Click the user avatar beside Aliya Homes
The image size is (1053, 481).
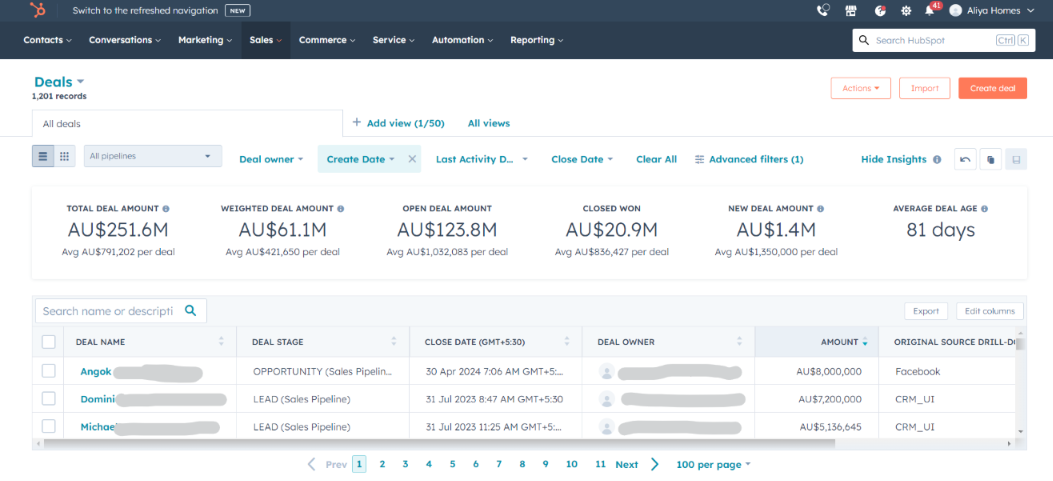(x=955, y=11)
